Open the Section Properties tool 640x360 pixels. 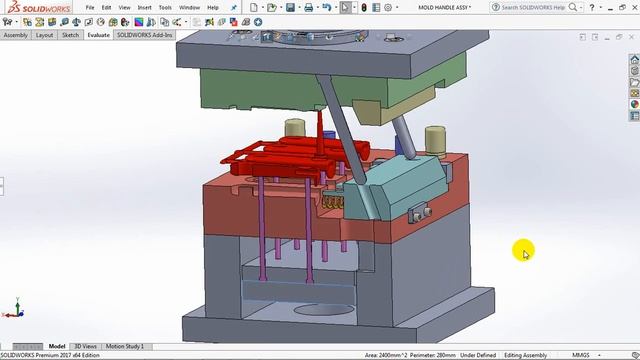[x=89, y=22]
